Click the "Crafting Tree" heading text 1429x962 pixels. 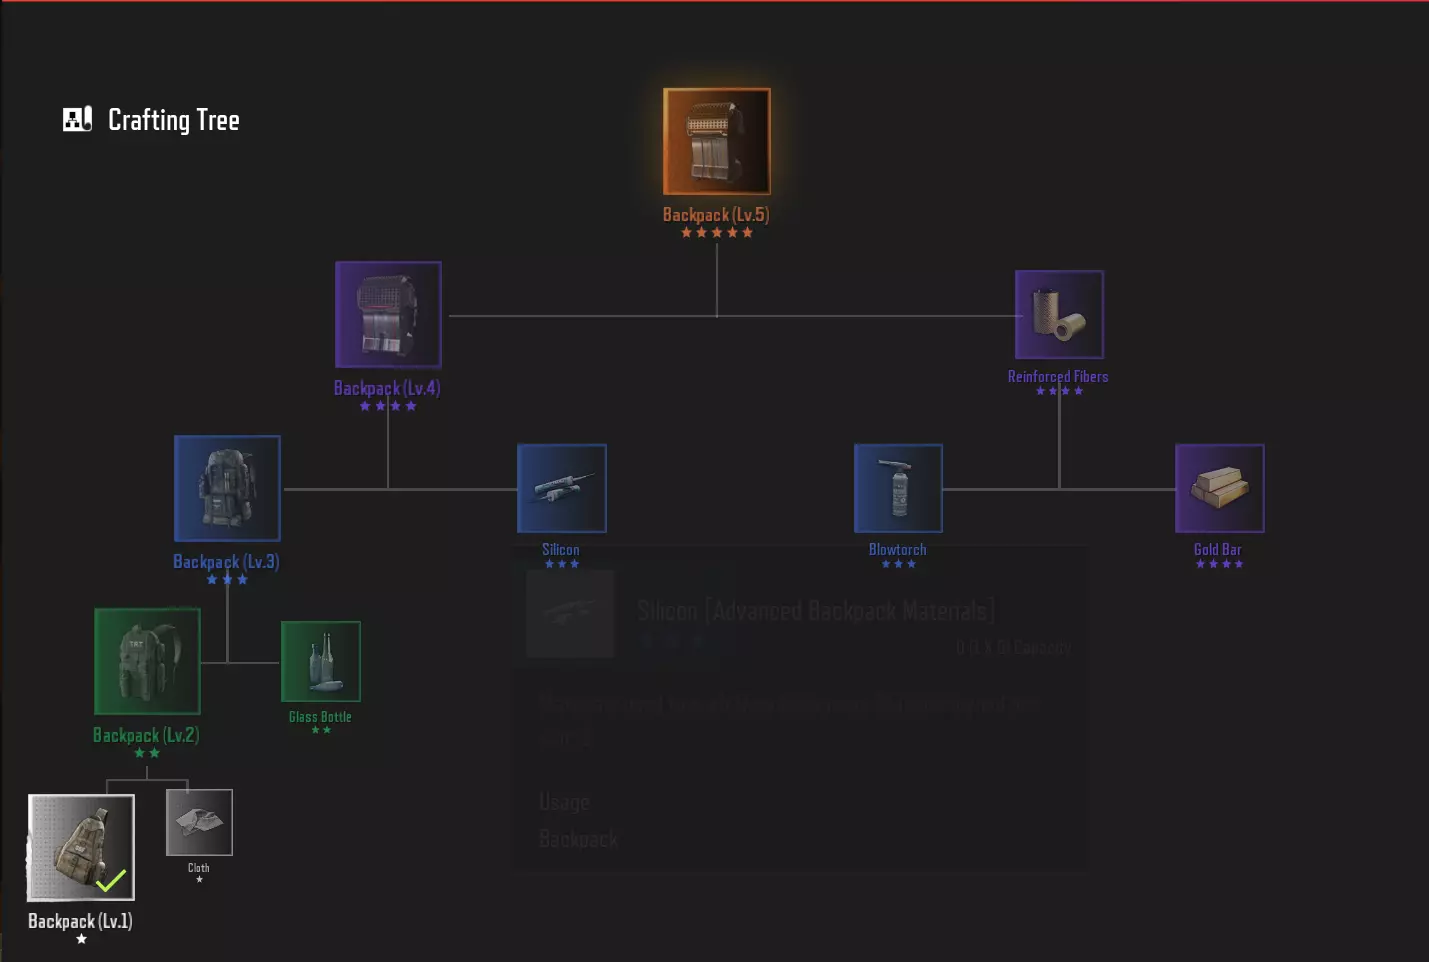click(174, 121)
